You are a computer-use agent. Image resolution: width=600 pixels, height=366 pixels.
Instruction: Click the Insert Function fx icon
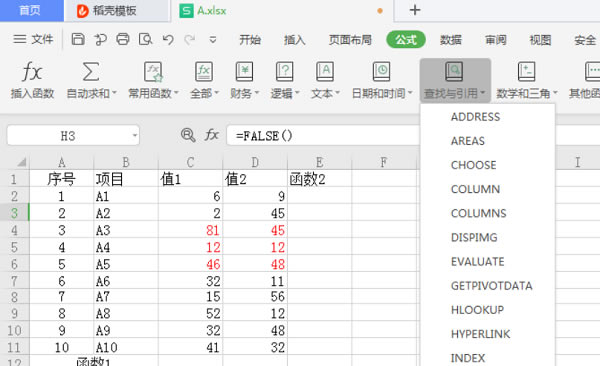point(32,72)
